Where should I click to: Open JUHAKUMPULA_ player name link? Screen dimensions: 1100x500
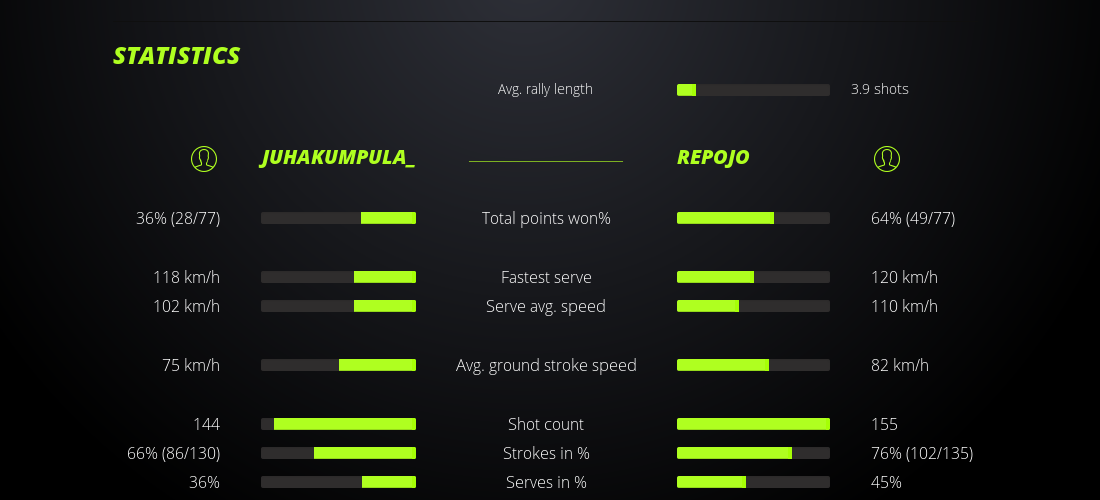(338, 158)
